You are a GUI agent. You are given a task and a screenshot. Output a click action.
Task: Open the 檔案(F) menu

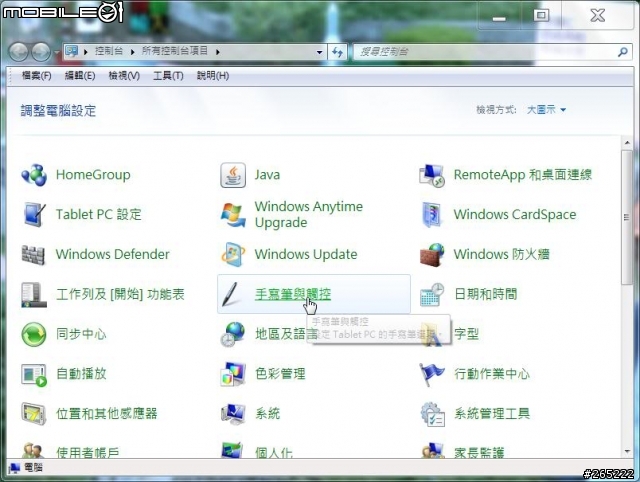click(x=36, y=76)
